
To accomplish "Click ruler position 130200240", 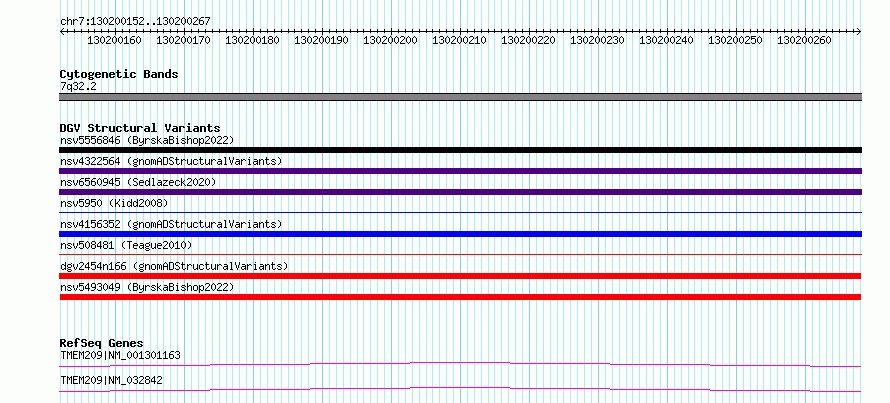I will click(666, 40).
